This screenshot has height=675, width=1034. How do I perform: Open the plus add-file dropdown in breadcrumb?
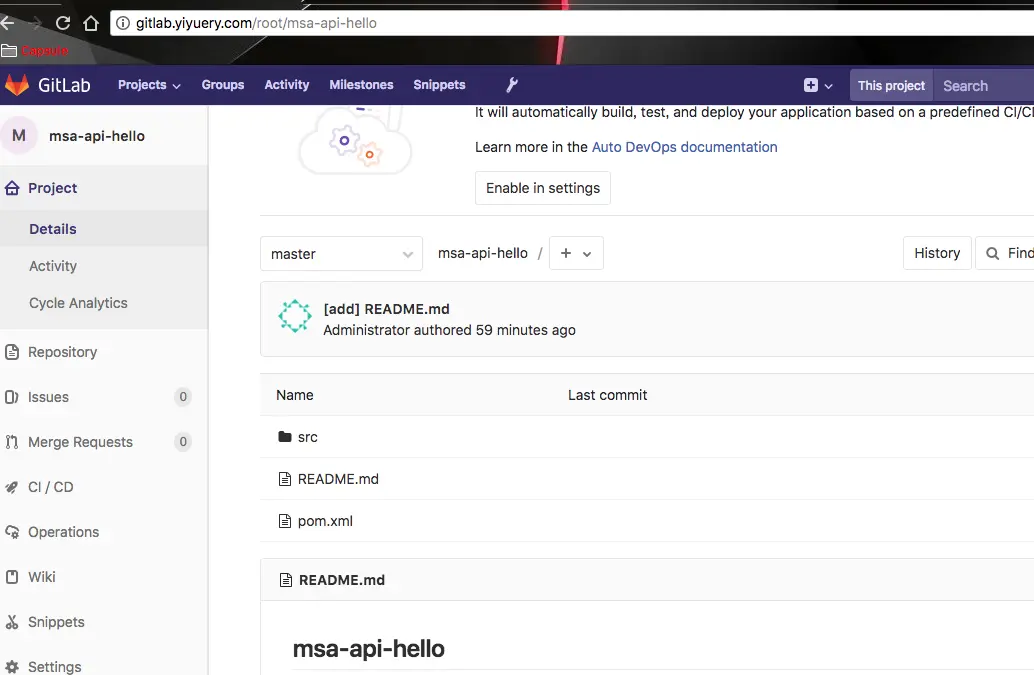(576, 253)
